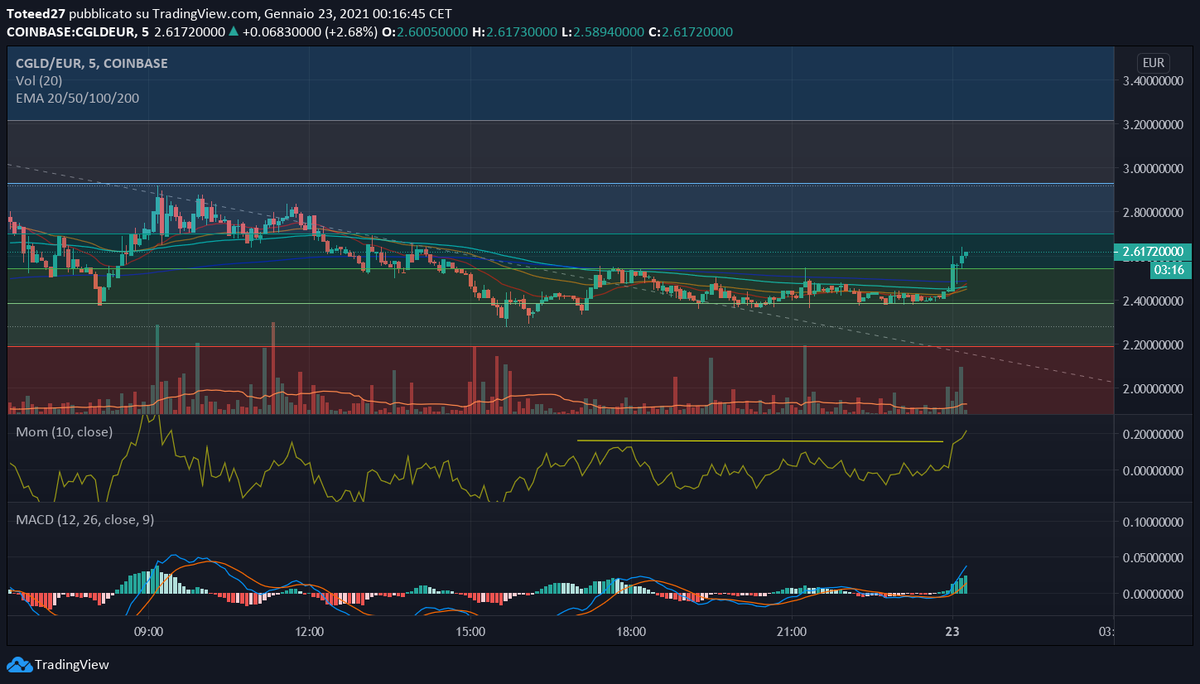Screen dimensions: 1200x684
Task: Click the TradingView brand text
Action: tap(72, 664)
